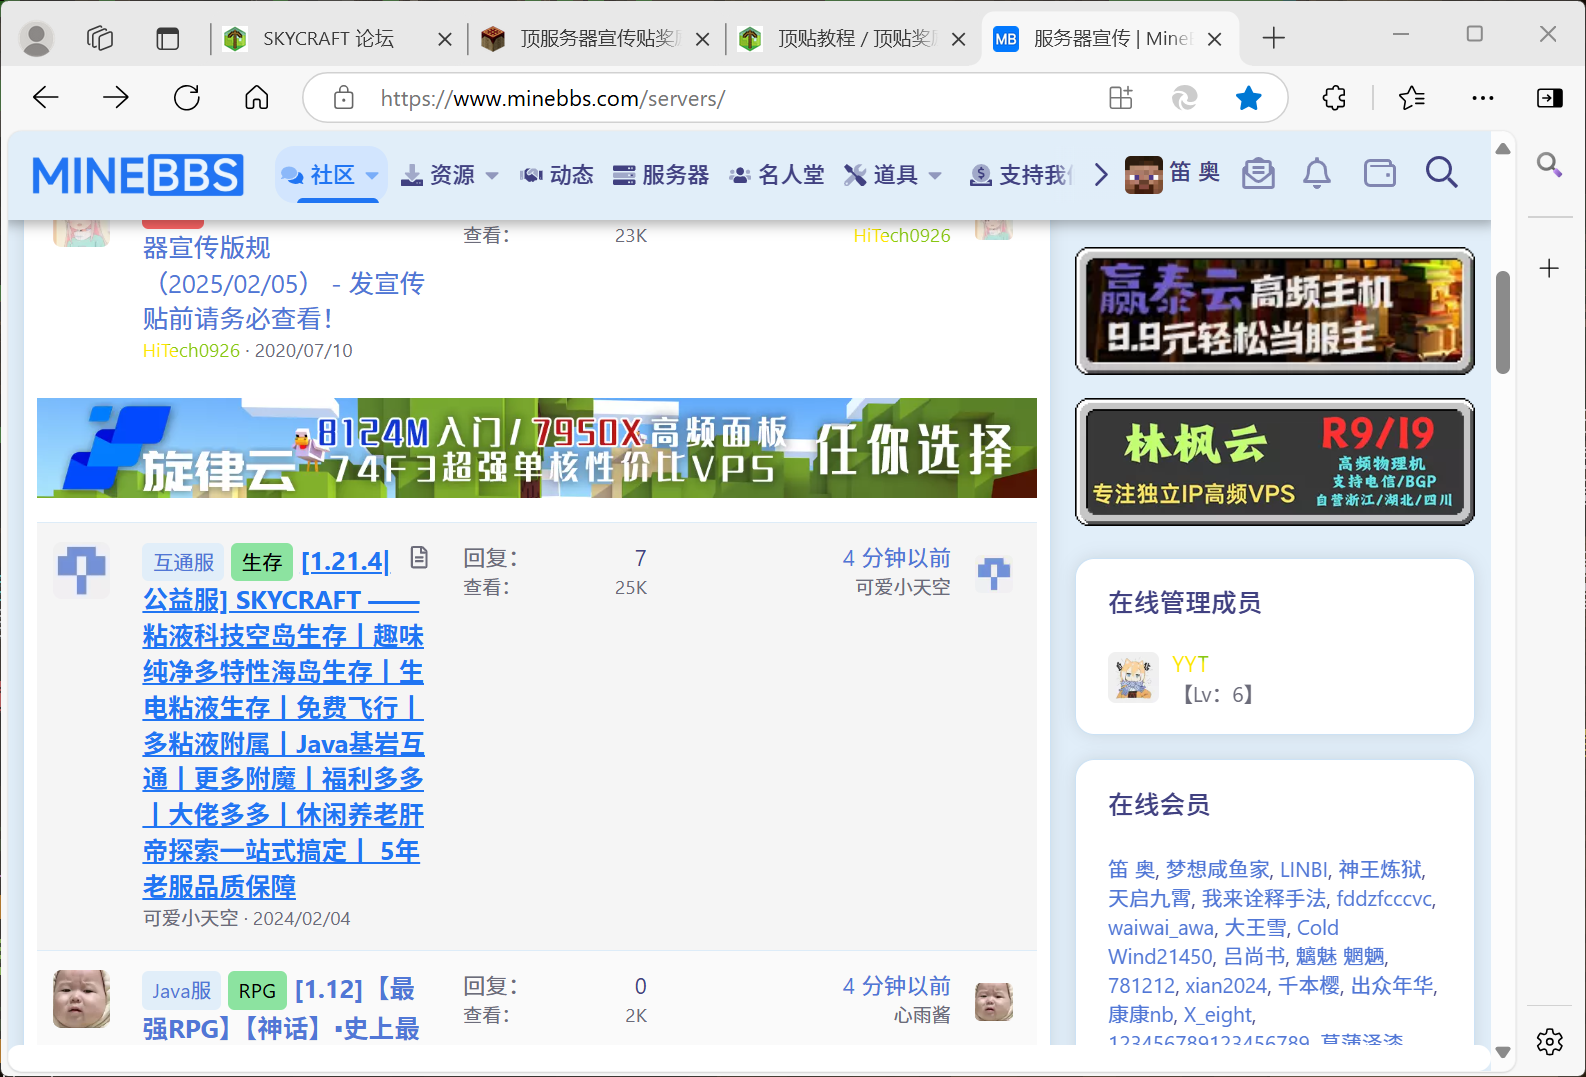Open the sidebar search magnifier icon
Screen dimensions: 1586x1077
pyautogui.click(x=1550, y=165)
